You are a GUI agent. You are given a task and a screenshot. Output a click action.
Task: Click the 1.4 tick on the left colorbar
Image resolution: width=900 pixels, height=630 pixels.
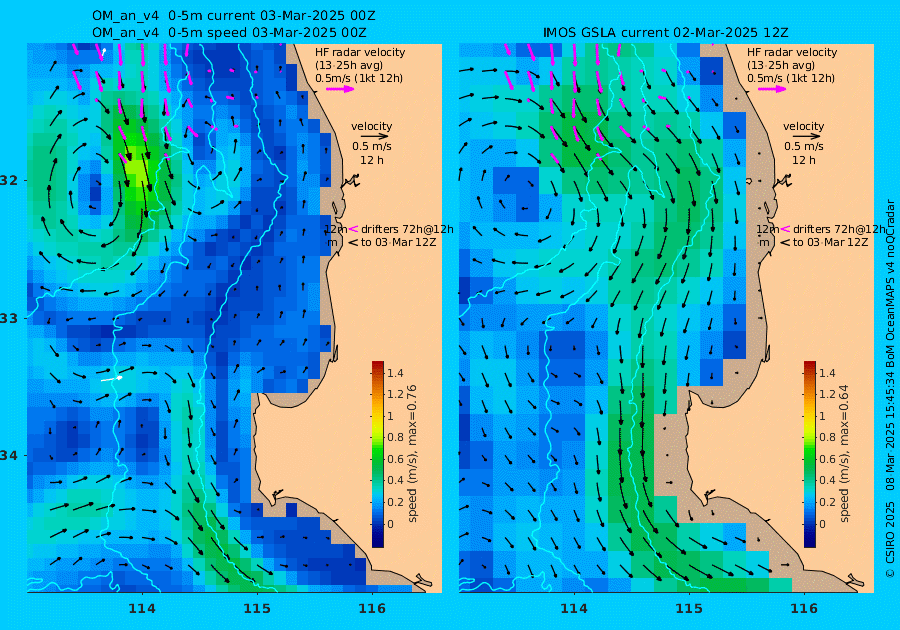tap(395, 374)
